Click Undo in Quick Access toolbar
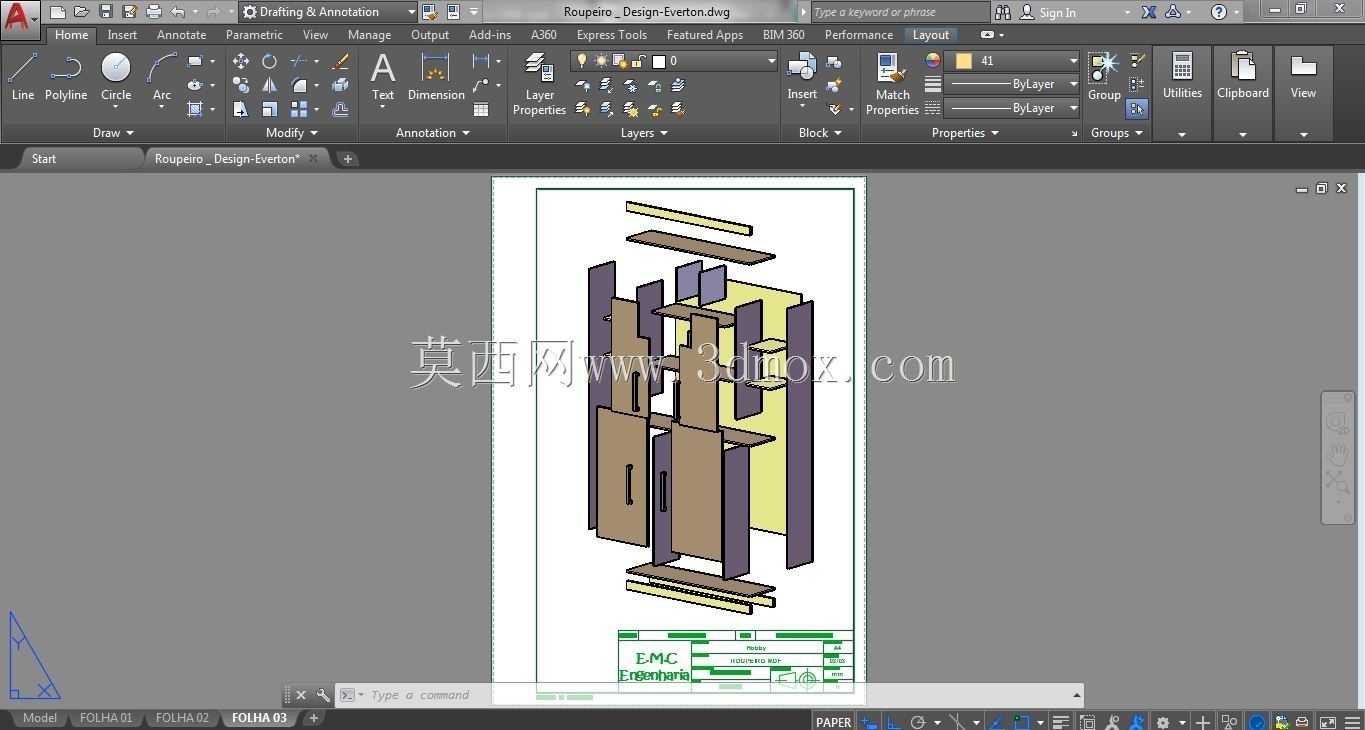1365x730 pixels. tap(178, 12)
